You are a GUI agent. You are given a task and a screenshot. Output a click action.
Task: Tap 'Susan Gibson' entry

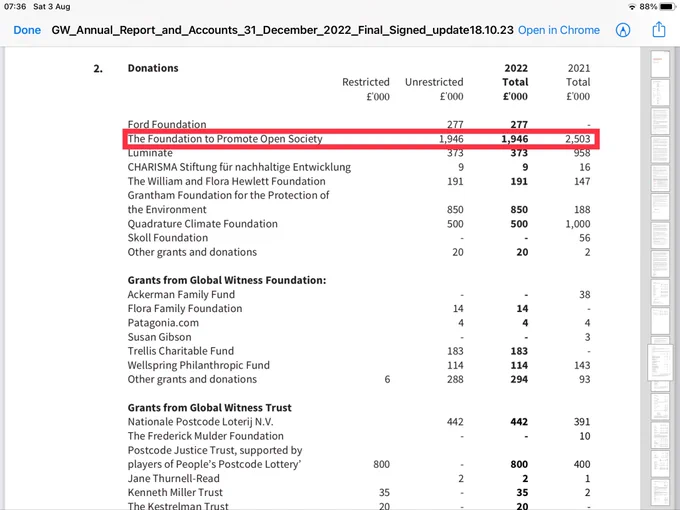coord(159,337)
